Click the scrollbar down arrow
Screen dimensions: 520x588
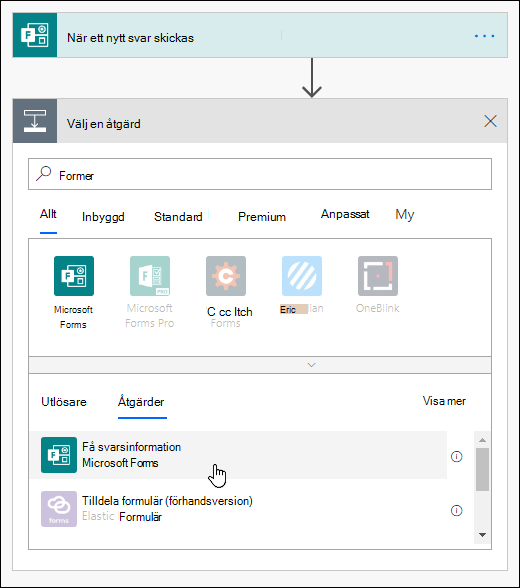pos(483,535)
